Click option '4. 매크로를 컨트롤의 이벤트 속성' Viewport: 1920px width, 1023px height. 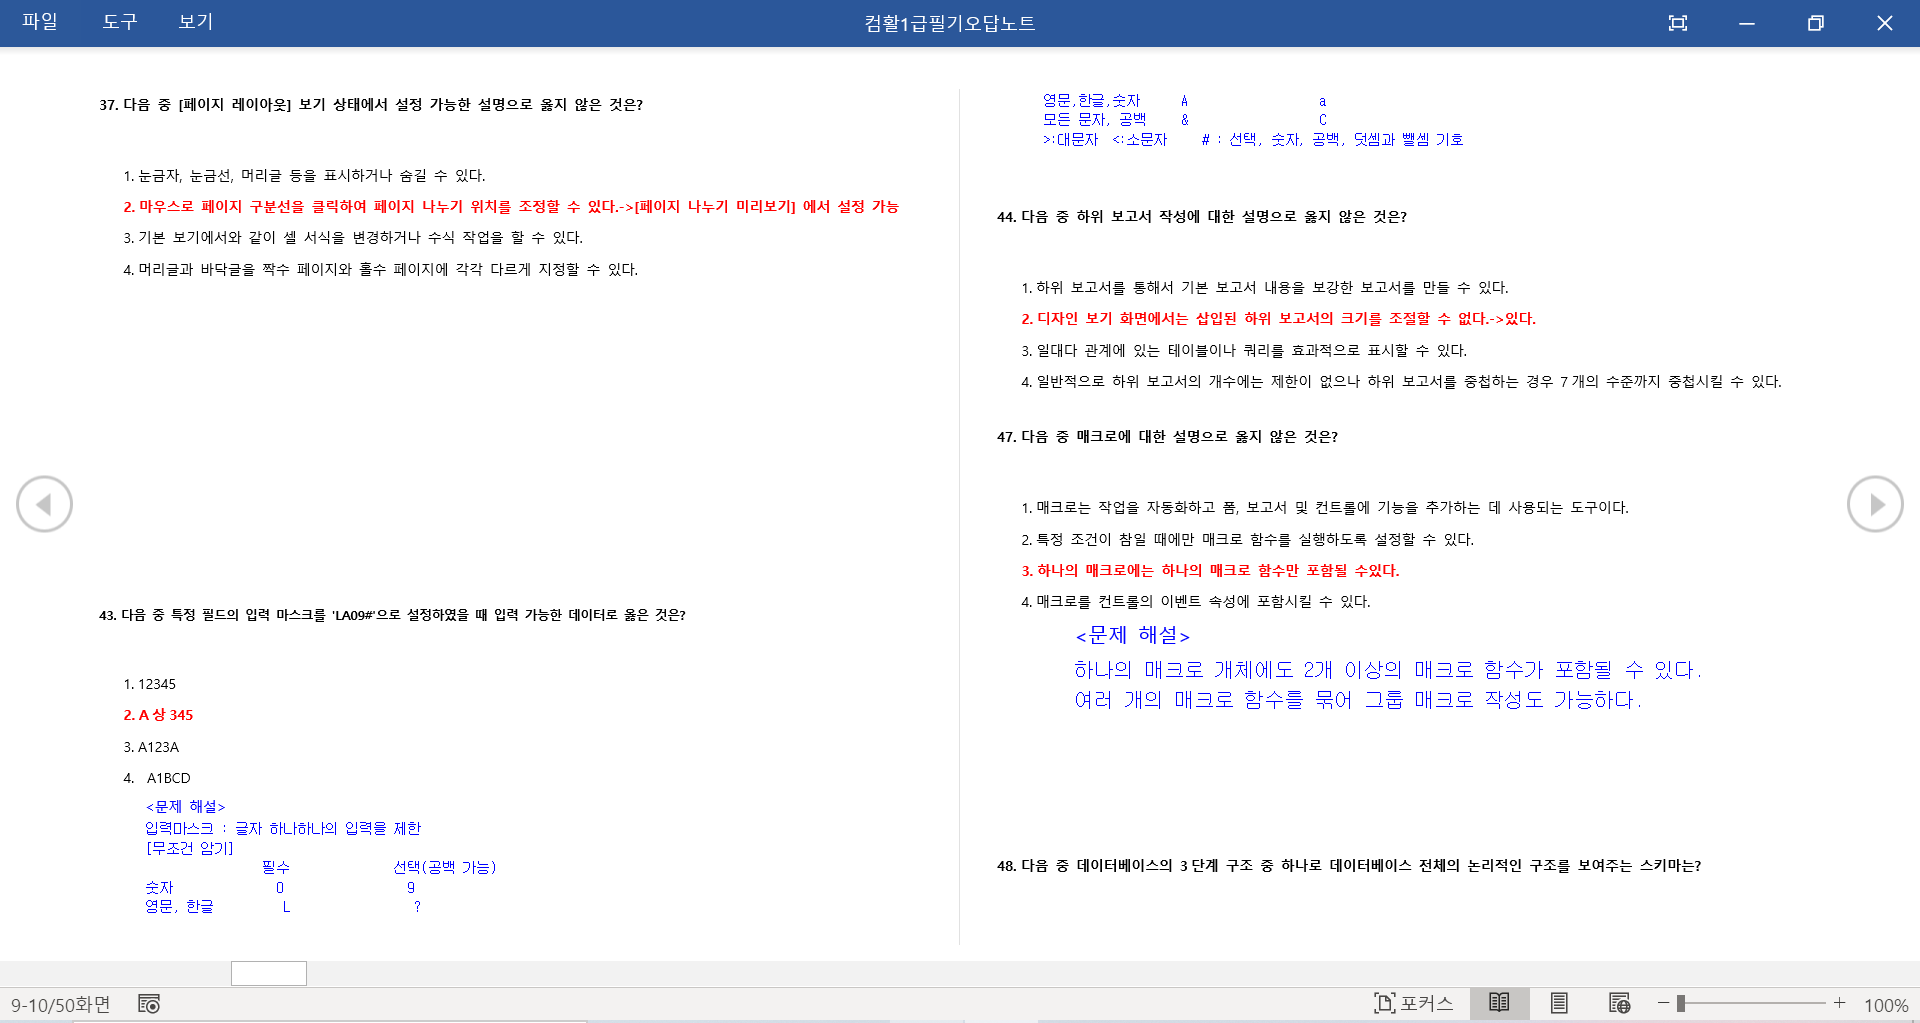(1196, 601)
